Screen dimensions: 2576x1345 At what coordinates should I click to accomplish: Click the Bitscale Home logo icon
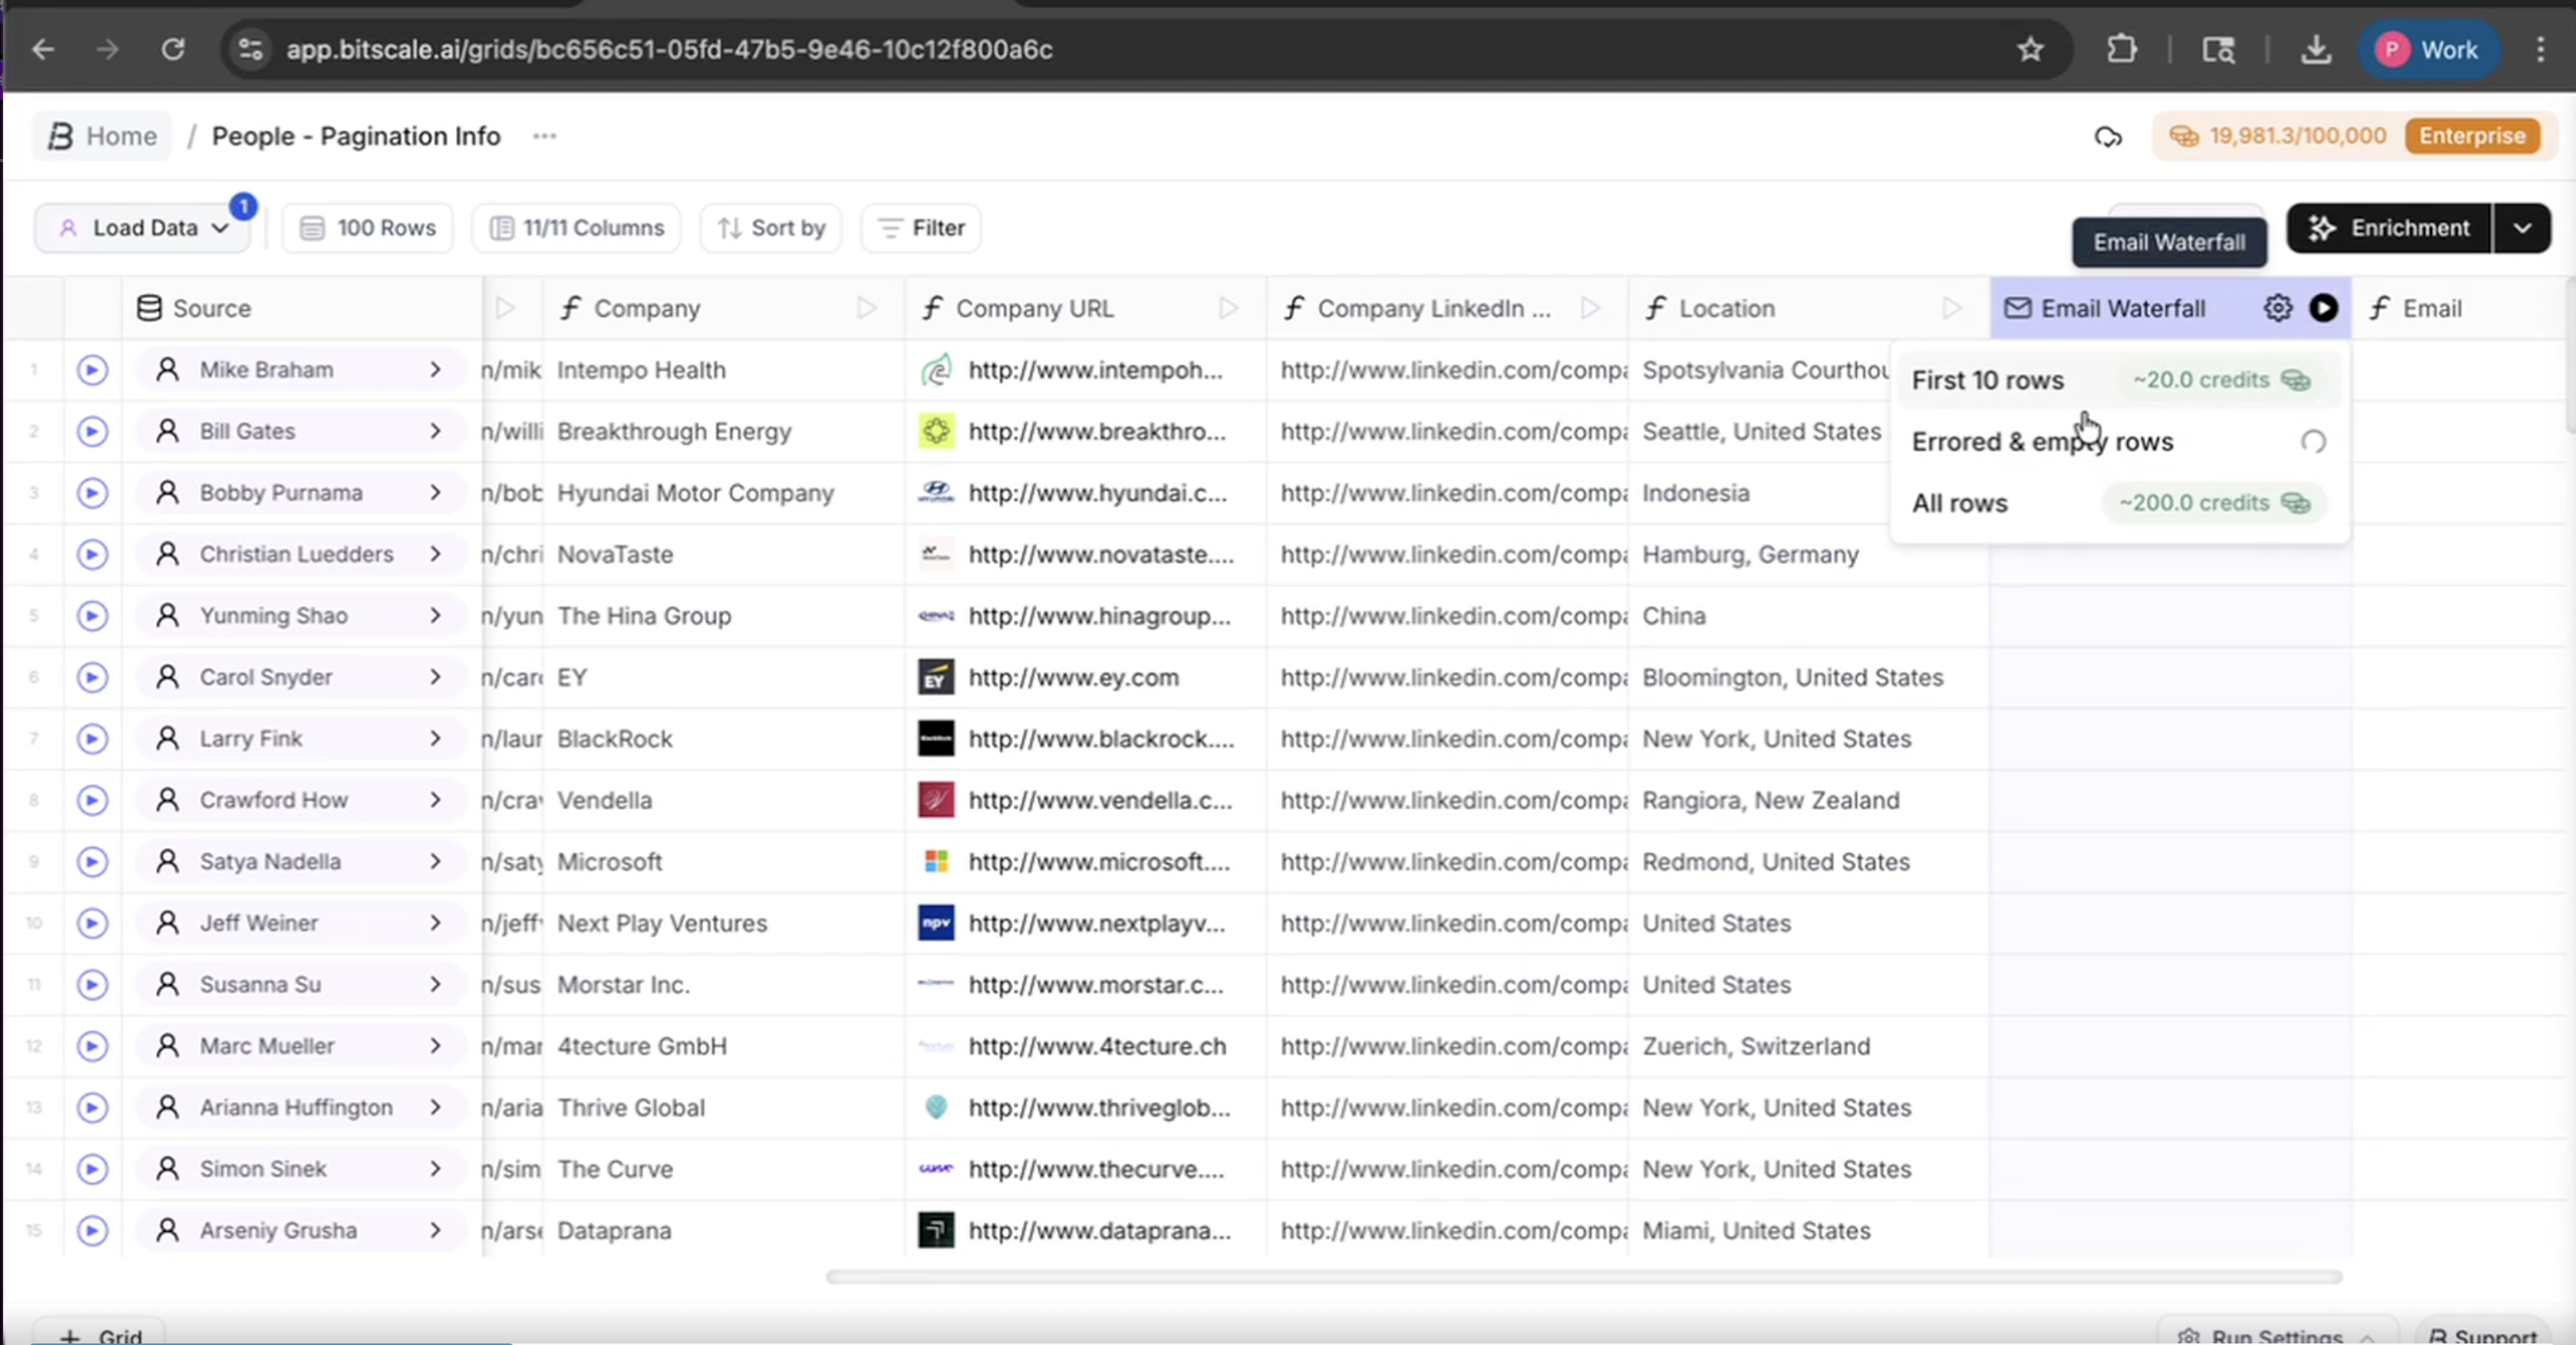[60, 136]
